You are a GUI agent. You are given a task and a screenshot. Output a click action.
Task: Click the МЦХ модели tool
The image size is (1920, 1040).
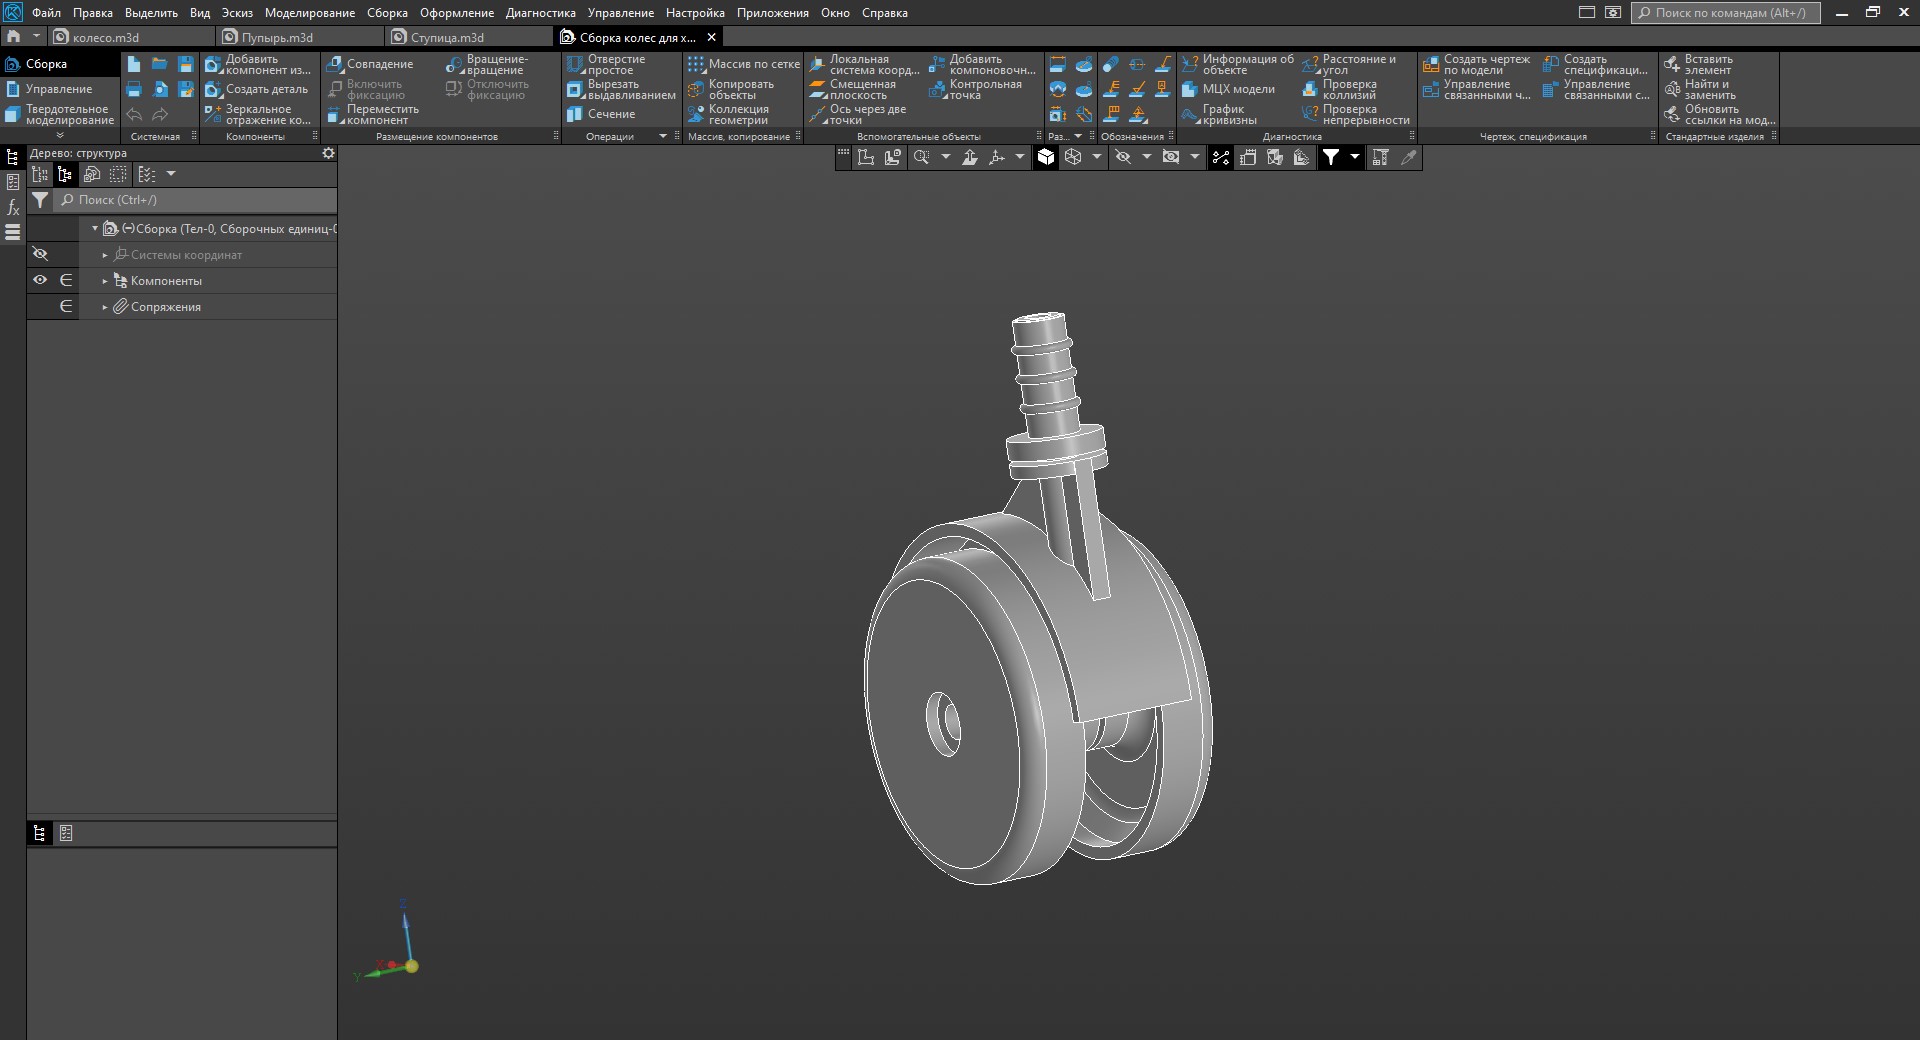1228,89
